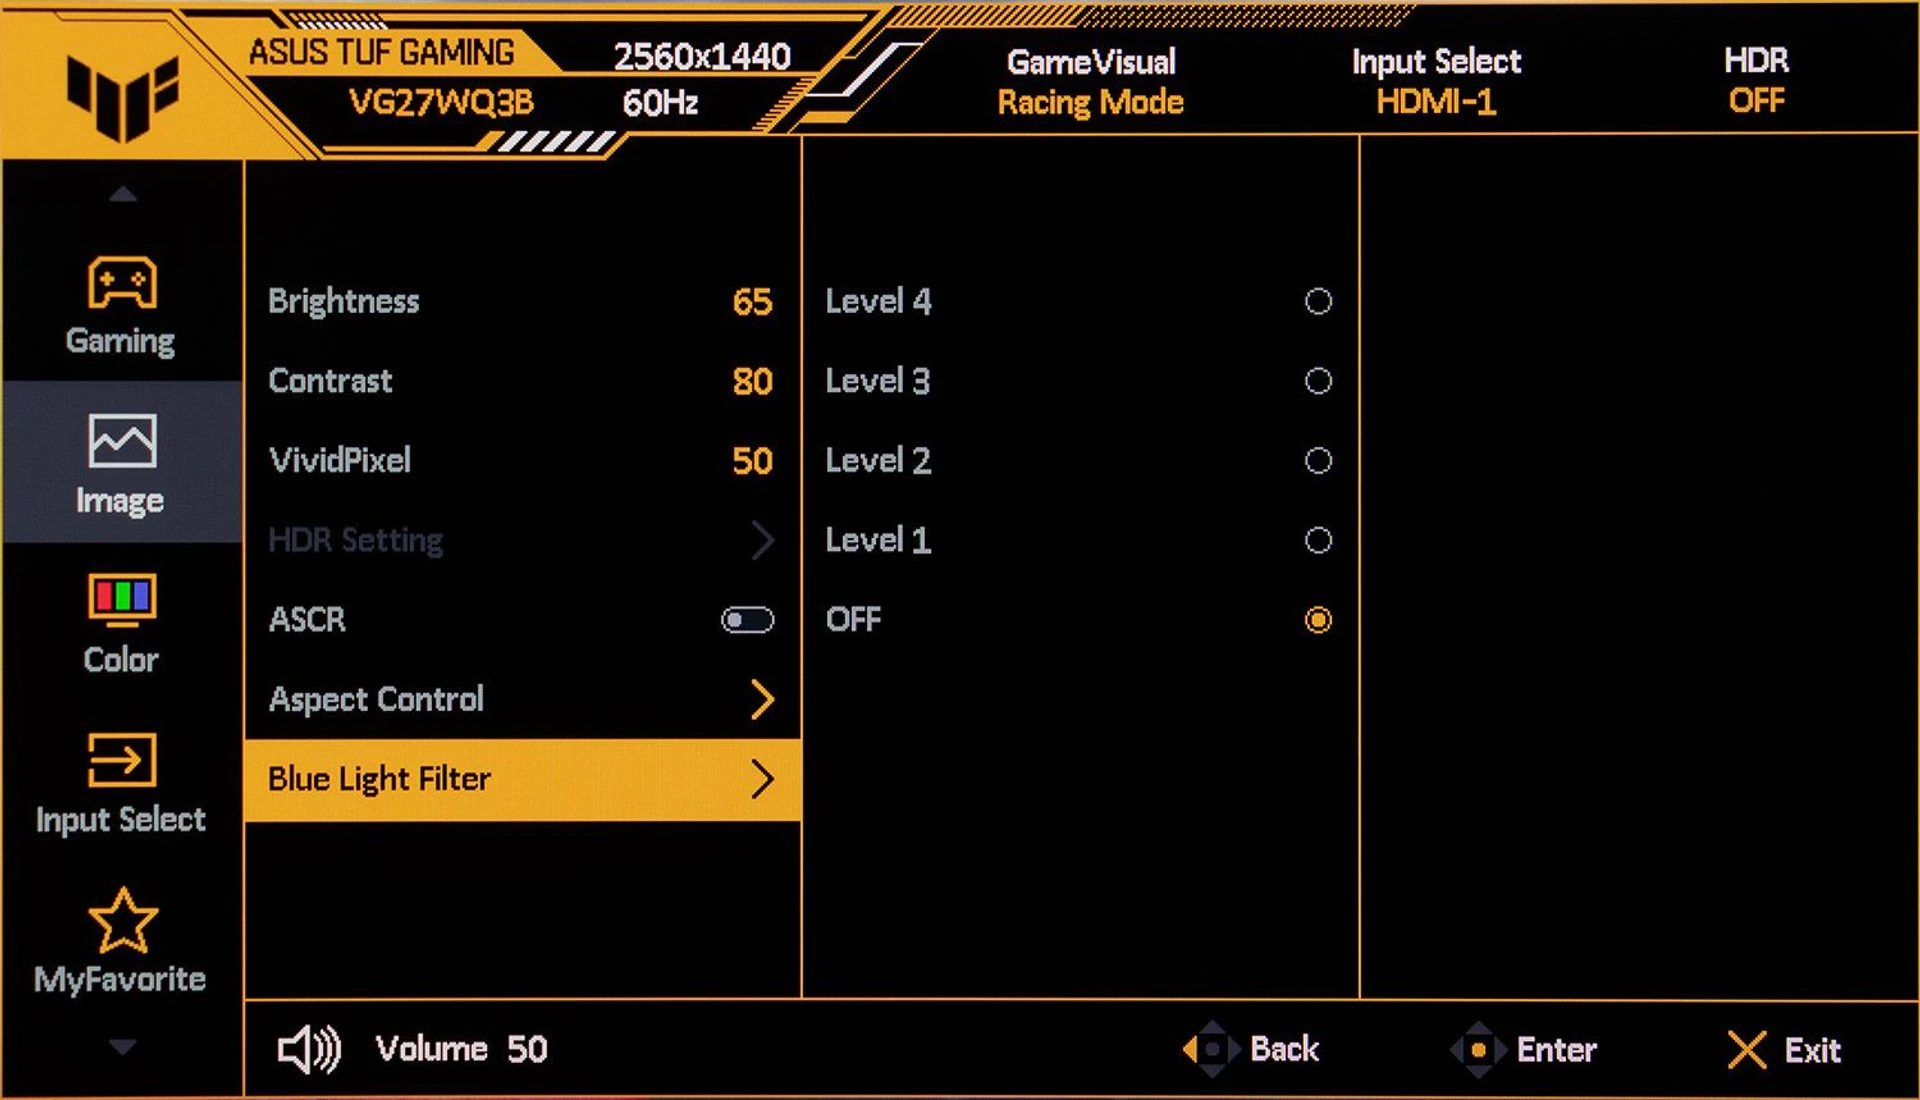Click the Level 3 label
The image size is (1920, 1100).
point(878,381)
